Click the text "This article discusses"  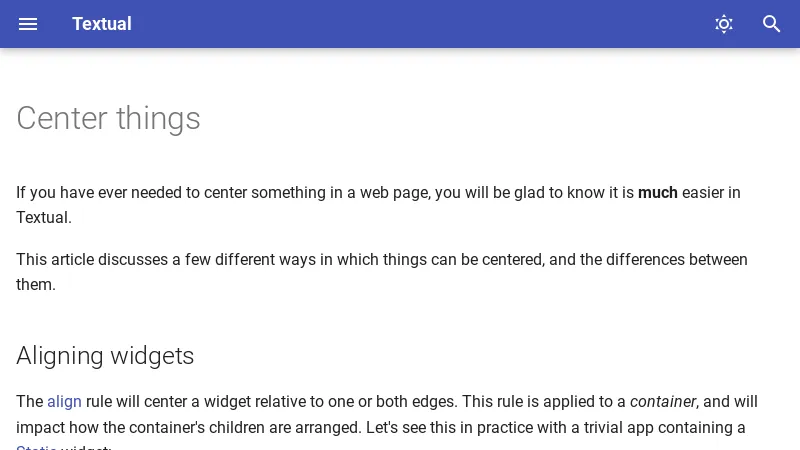pyautogui.click(x=92, y=260)
